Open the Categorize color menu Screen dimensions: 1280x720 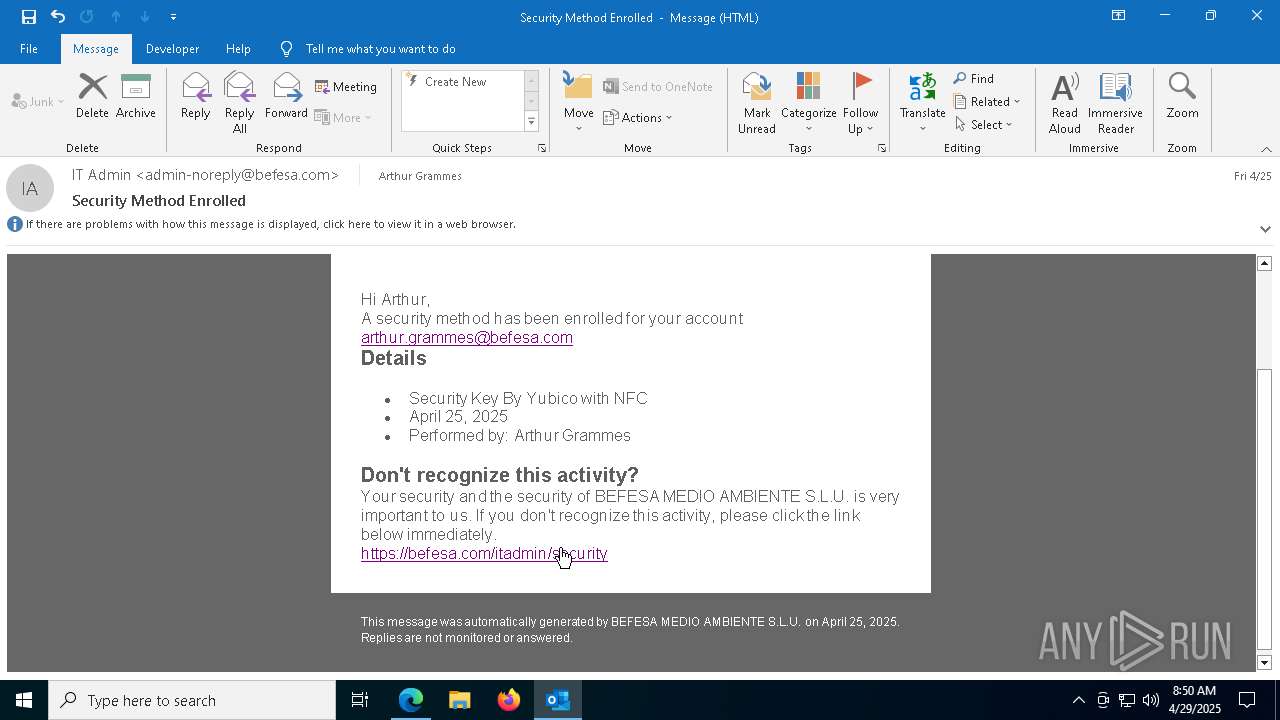click(x=809, y=103)
